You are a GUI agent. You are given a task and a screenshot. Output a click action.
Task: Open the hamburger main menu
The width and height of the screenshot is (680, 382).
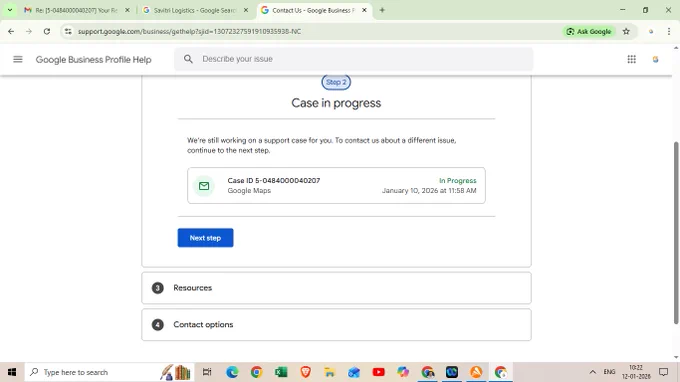(18, 59)
